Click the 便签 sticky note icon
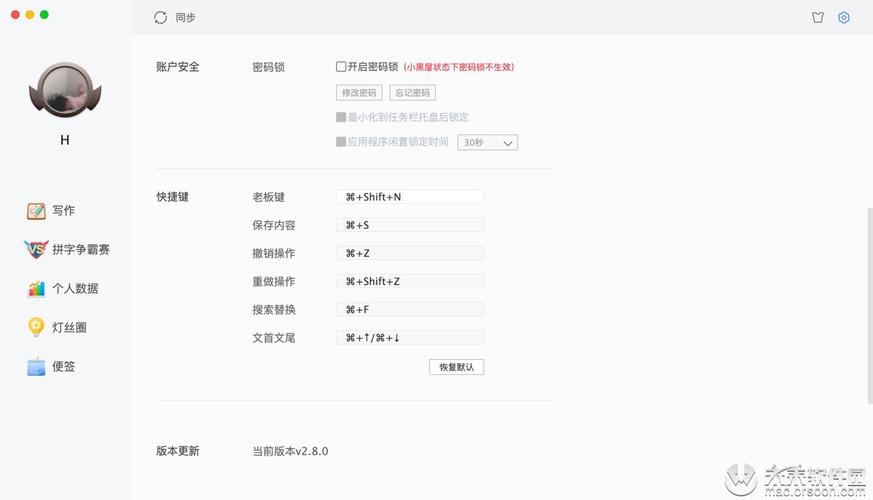This screenshot has width=873, height=500. point(36,367)
